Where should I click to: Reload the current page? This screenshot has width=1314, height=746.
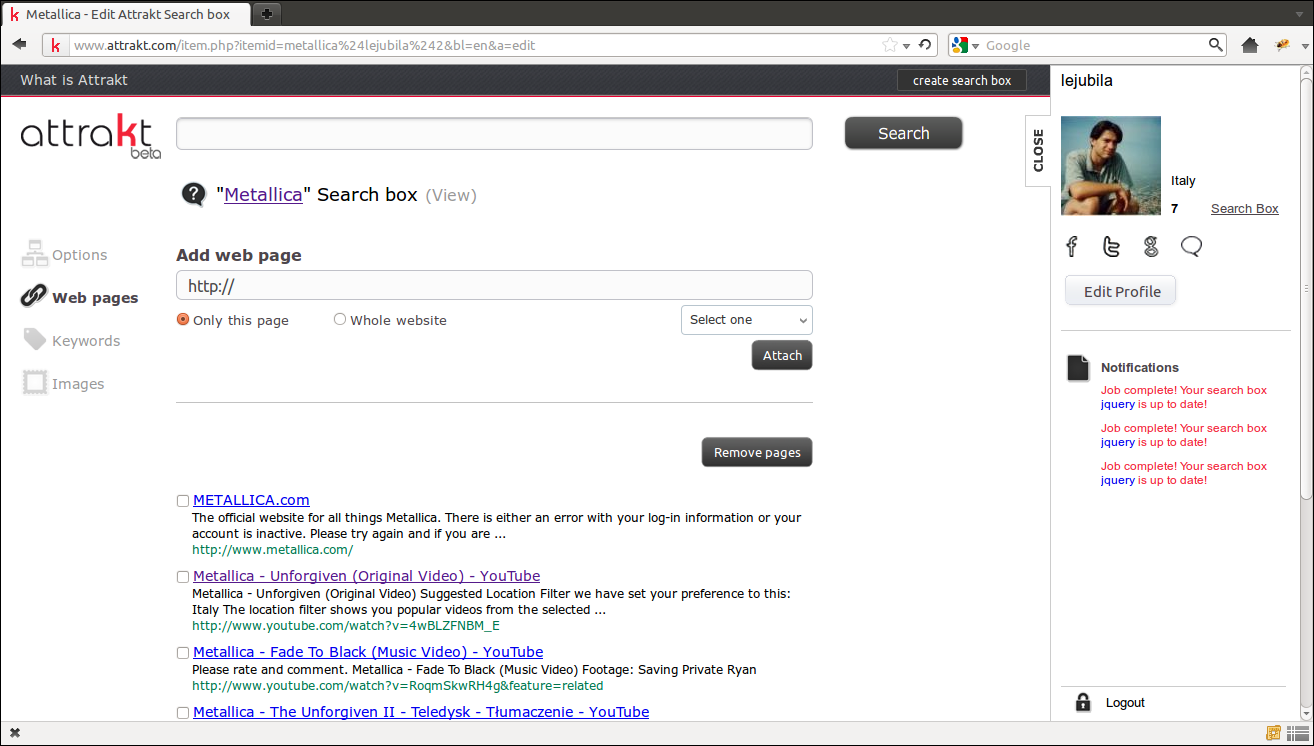pos(925,45)
